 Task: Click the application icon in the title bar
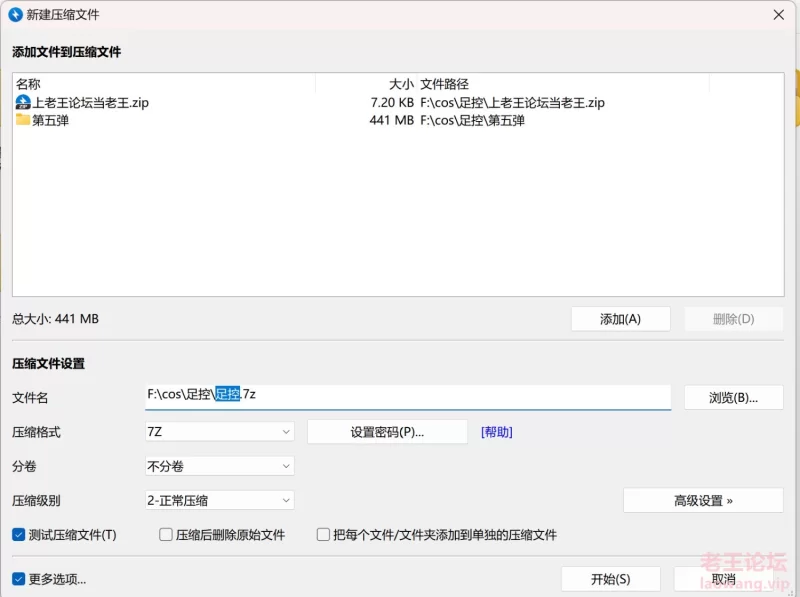14,15
